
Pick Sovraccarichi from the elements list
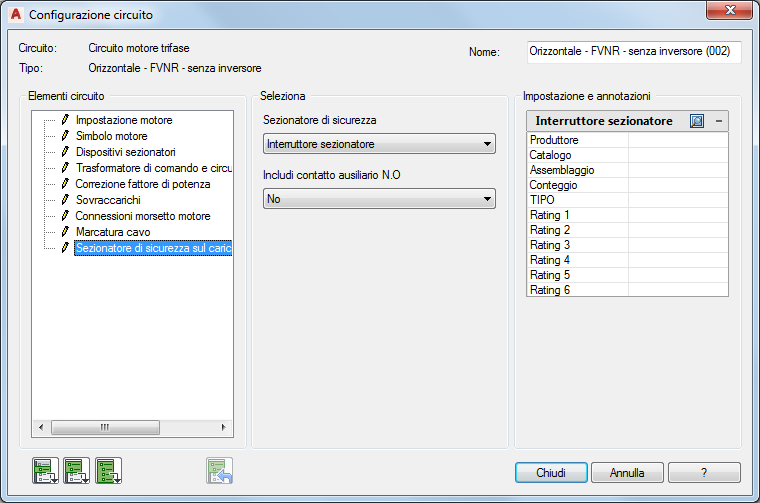pyautogui.click(x=108, y=200)
